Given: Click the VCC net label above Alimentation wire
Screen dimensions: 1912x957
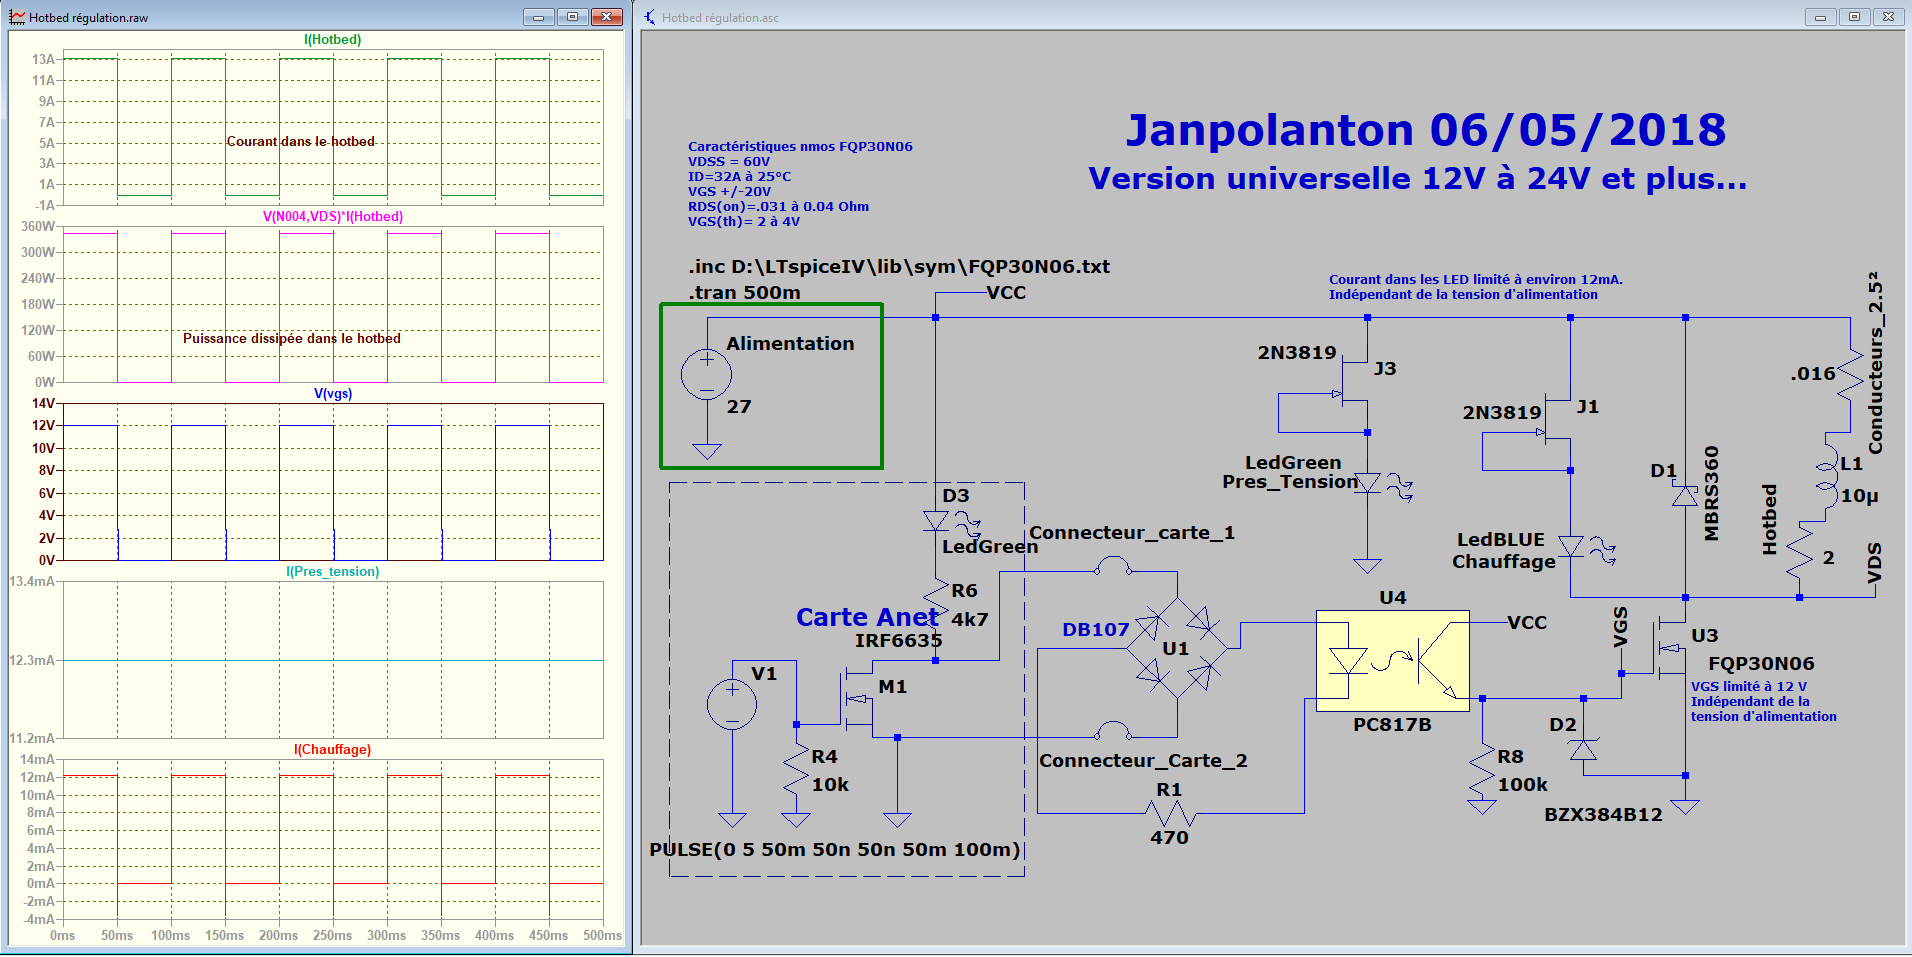Looking at the screenshot, I should pos(1006,293).
